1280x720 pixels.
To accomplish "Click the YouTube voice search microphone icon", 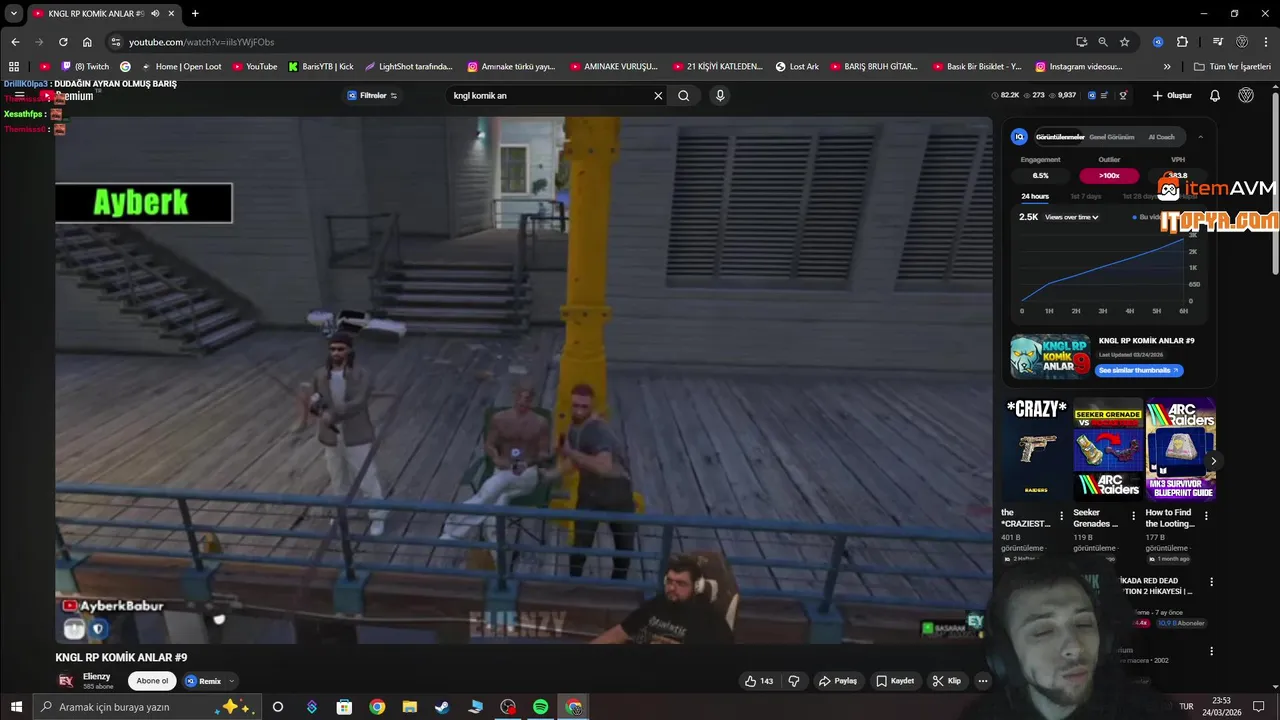I will 719,96.
